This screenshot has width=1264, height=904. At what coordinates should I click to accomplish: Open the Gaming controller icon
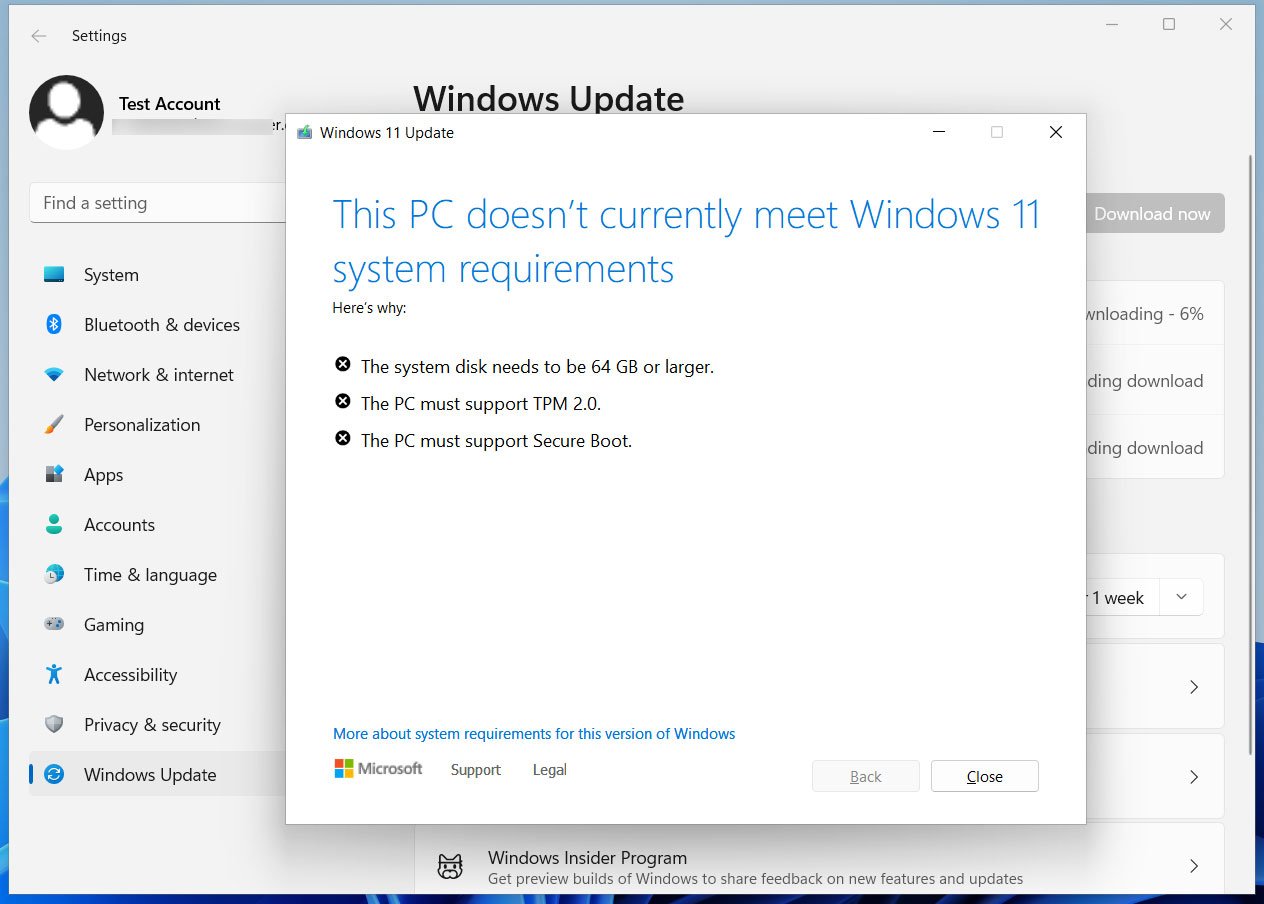[x=54, y=624]
